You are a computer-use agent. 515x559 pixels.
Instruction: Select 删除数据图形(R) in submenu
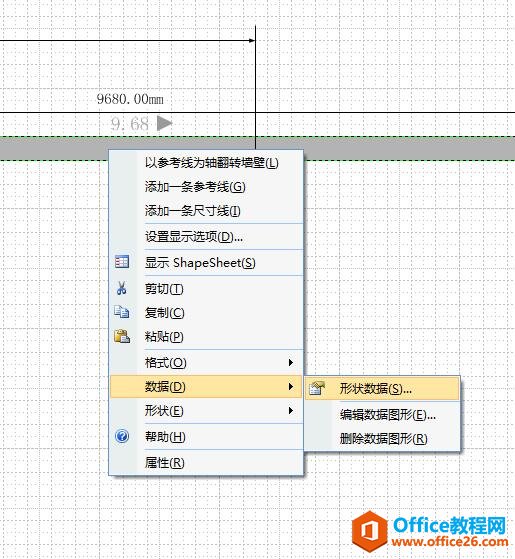pos(382,439)
